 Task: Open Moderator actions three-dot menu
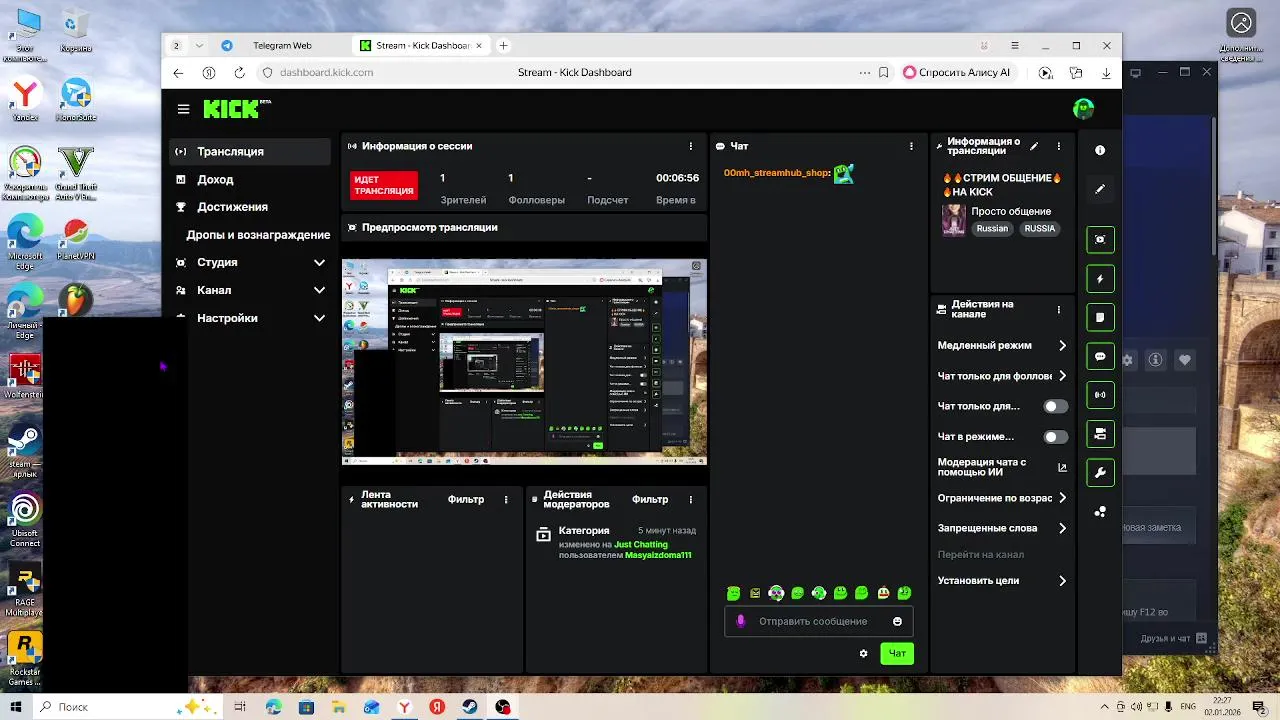coord(691,499)
